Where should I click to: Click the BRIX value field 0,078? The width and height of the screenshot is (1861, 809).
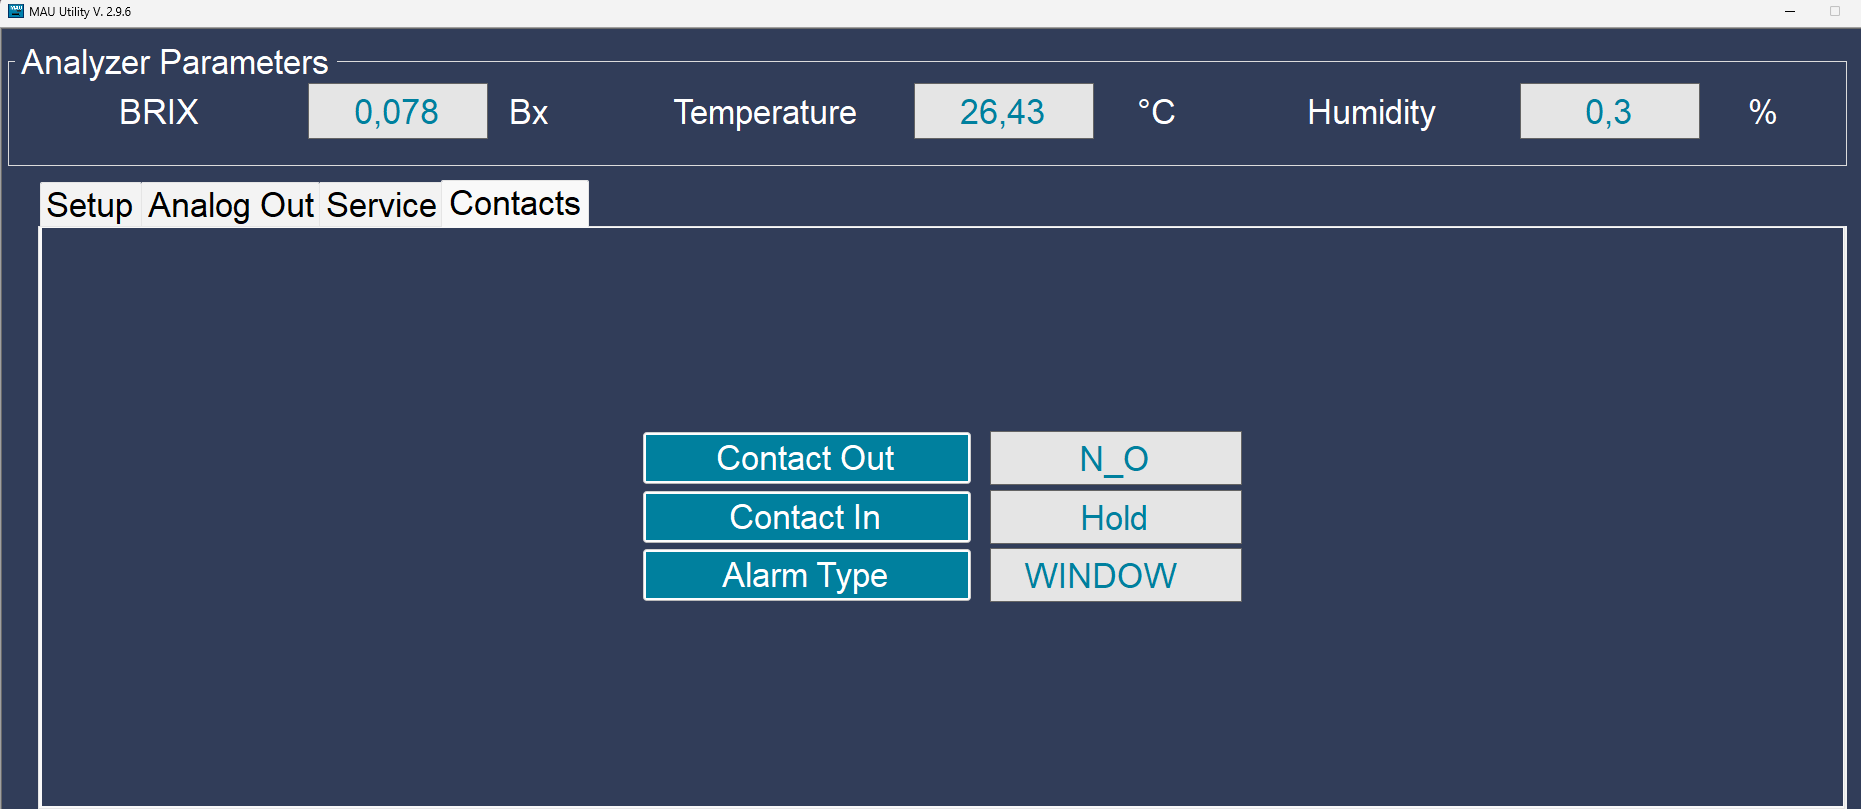pyautogui.click(x=397, y=111)
